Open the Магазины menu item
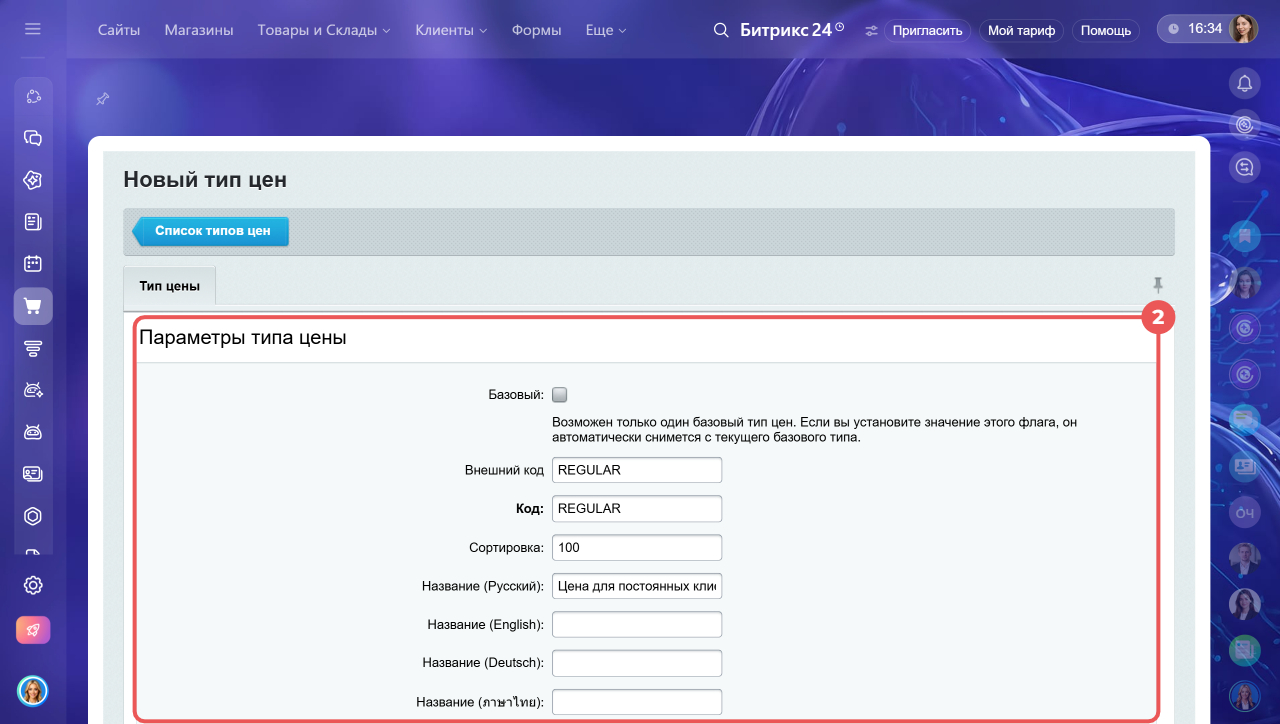The width and height of the screenshot is (1280, 724). coord(199,30)
